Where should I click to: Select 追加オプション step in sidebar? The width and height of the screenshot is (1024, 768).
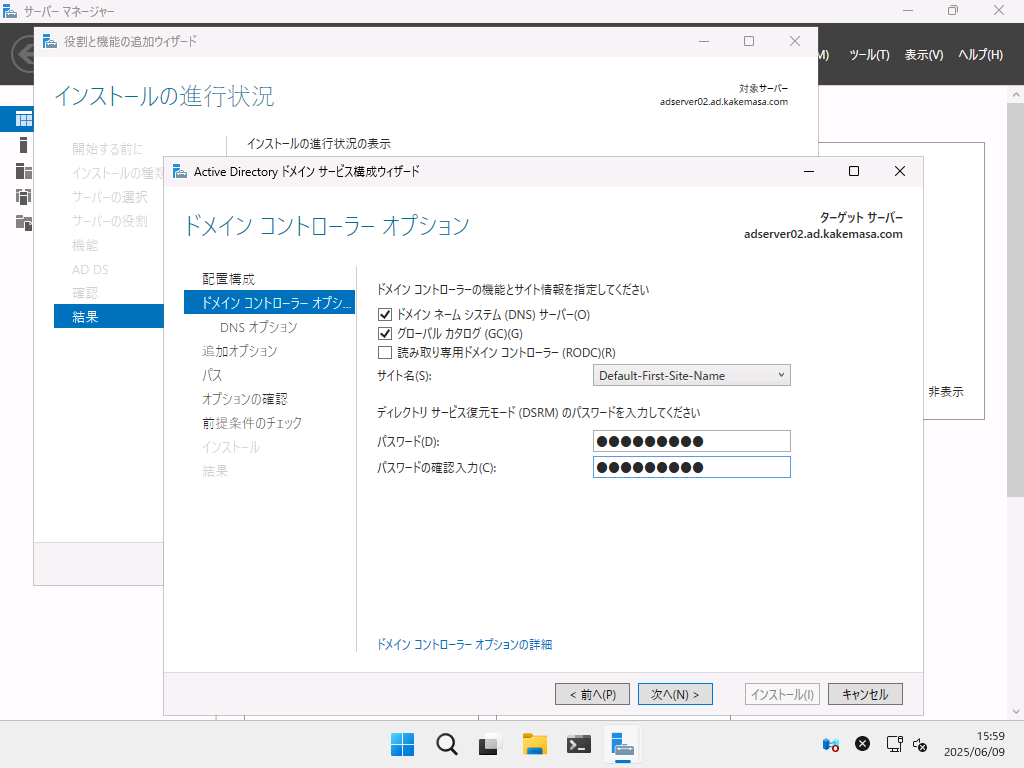click(x=240, y=351)
